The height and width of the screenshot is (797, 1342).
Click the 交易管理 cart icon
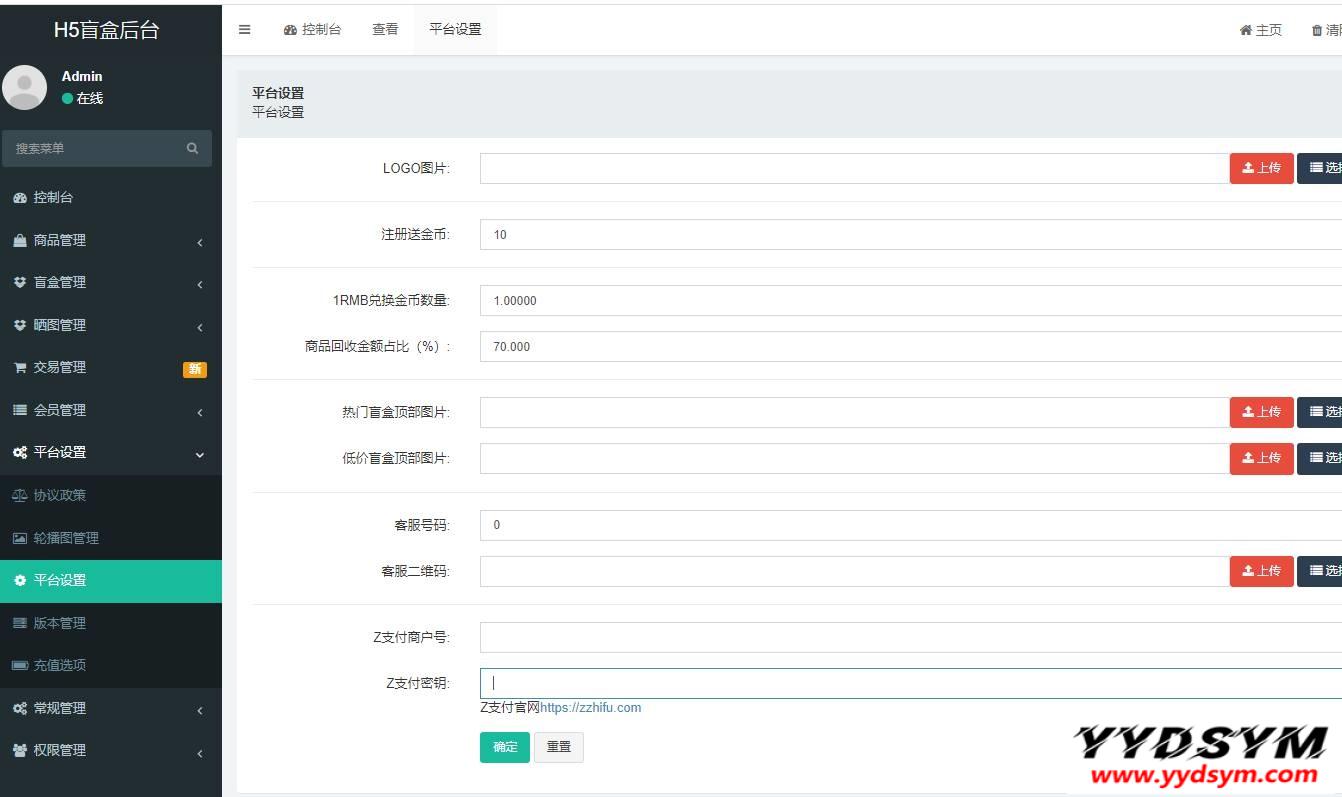20,367
